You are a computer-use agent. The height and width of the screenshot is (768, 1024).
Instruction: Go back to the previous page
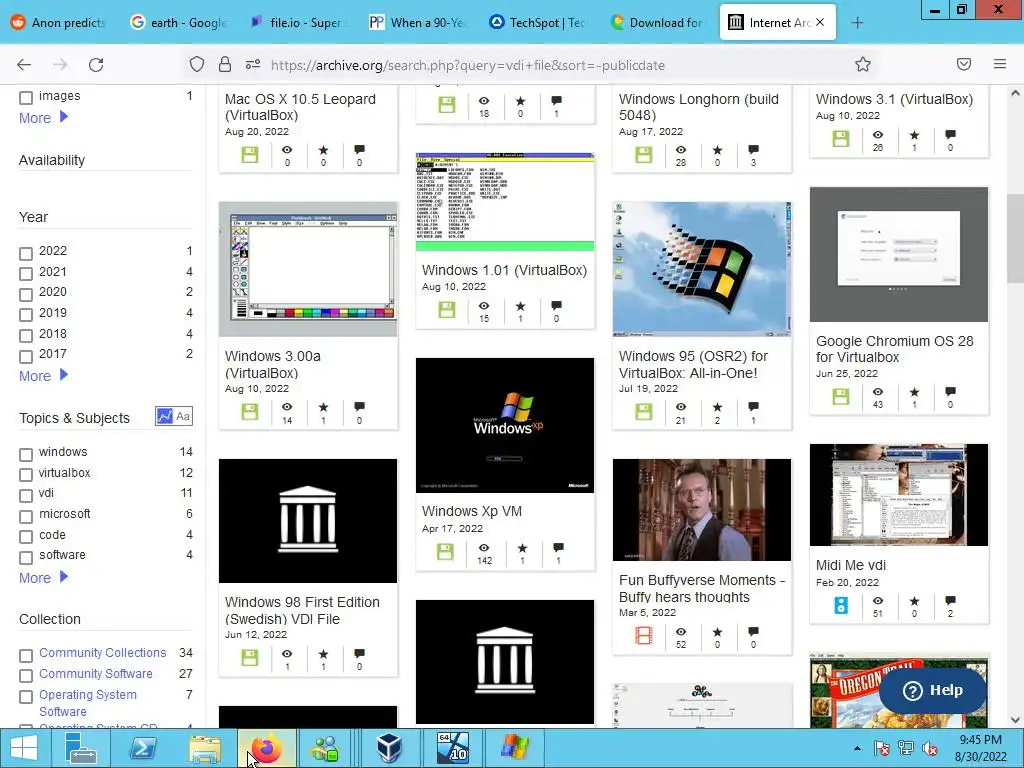pyautogui.click(x=24, y=65)
